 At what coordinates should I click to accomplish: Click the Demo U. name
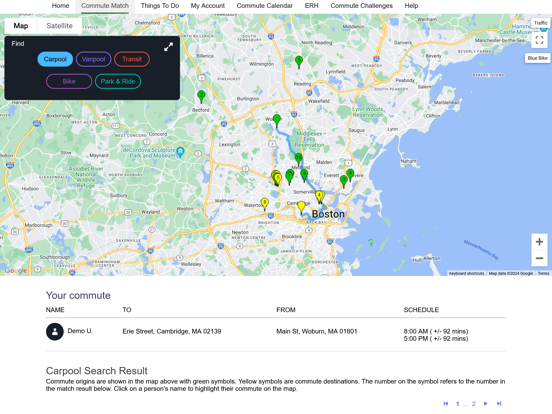80,331
